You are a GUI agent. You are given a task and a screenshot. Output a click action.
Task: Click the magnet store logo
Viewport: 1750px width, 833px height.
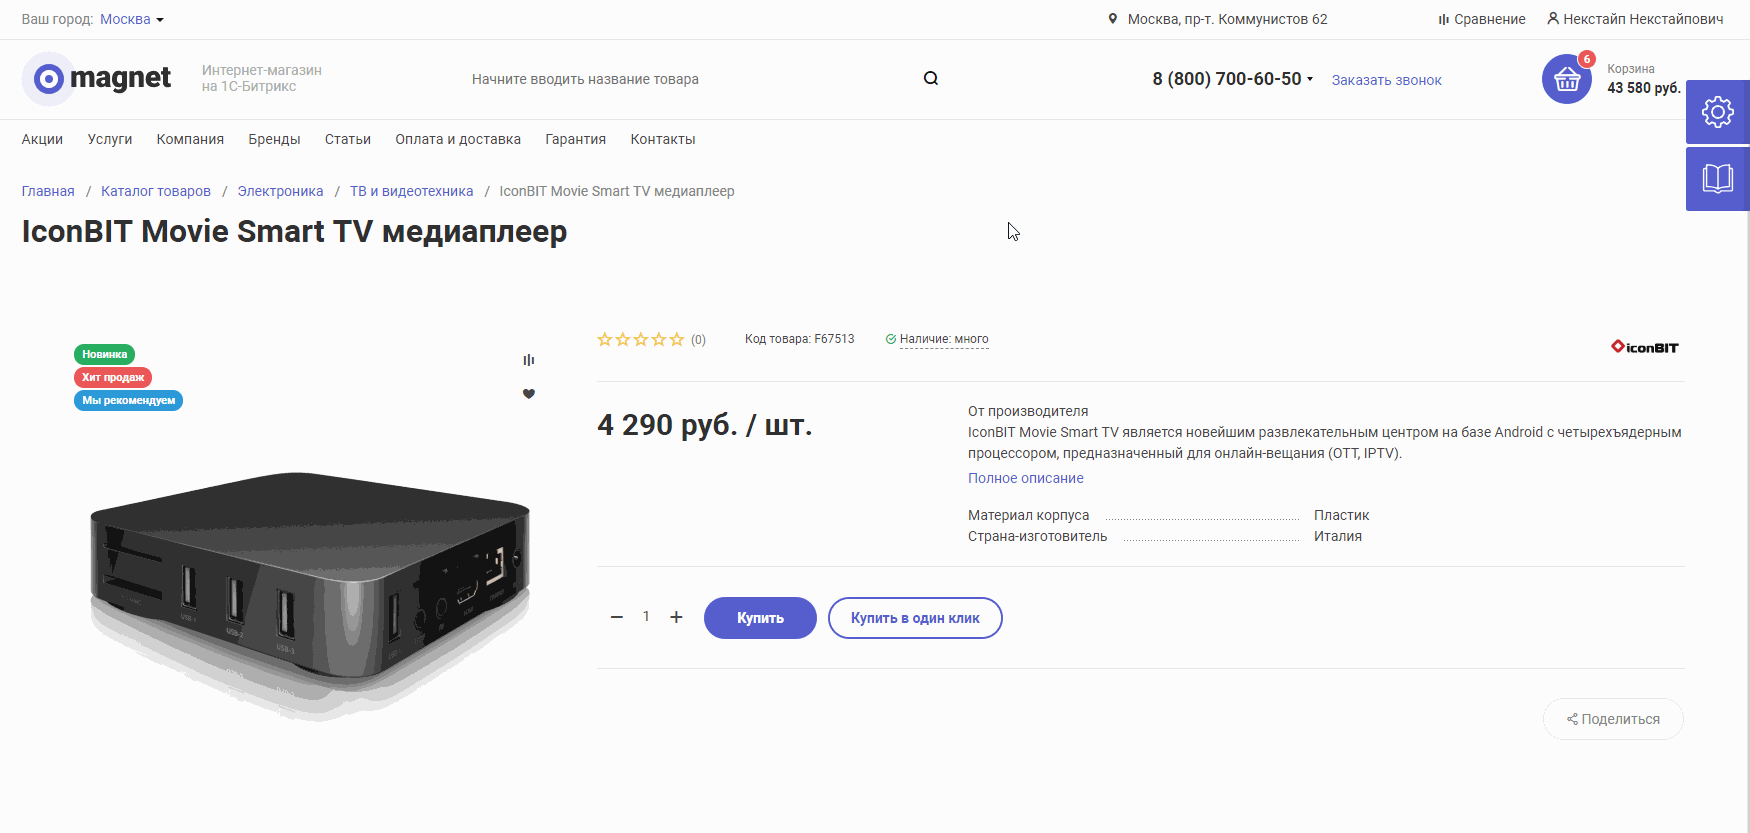[x=97, y=78]
